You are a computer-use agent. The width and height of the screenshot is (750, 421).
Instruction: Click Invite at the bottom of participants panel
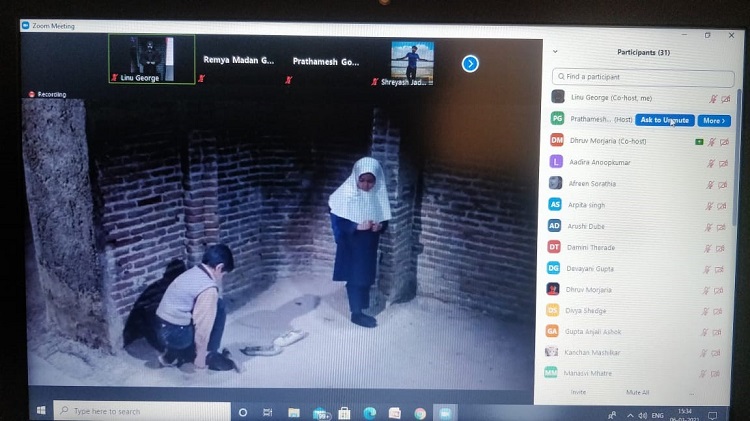tap(578, 392)
